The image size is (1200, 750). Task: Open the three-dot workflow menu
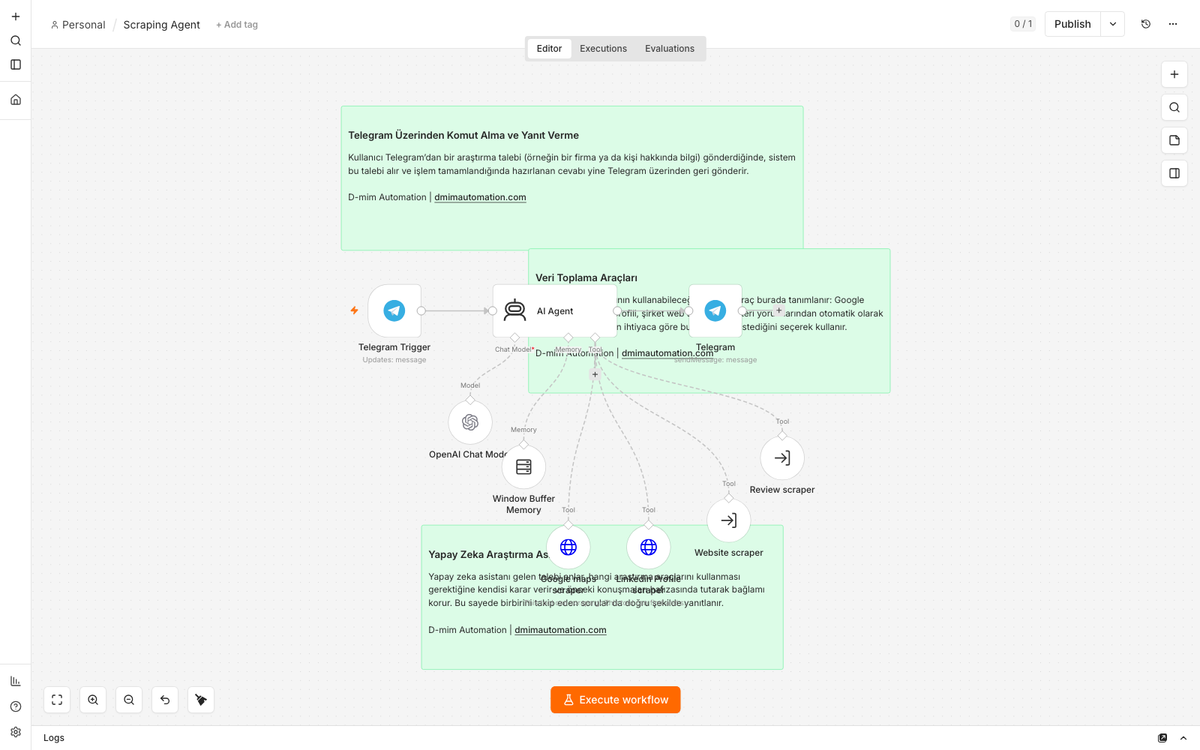pyautogui.click(x=1173, y=24)
